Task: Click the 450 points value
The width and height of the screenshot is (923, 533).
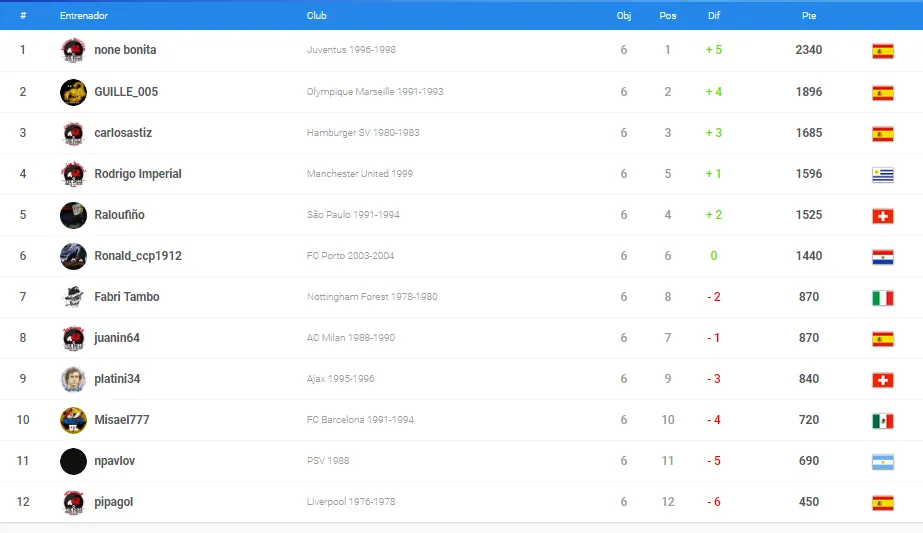Action: click(x=809, y=502)
